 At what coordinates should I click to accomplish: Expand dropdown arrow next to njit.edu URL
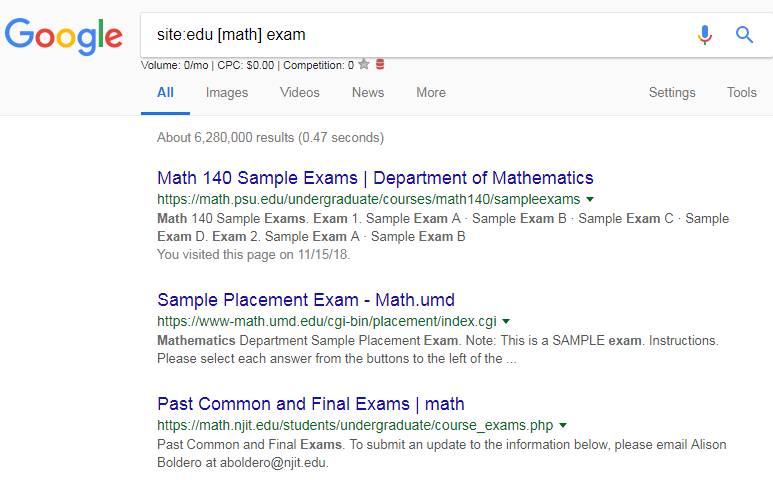coord(563,425)
